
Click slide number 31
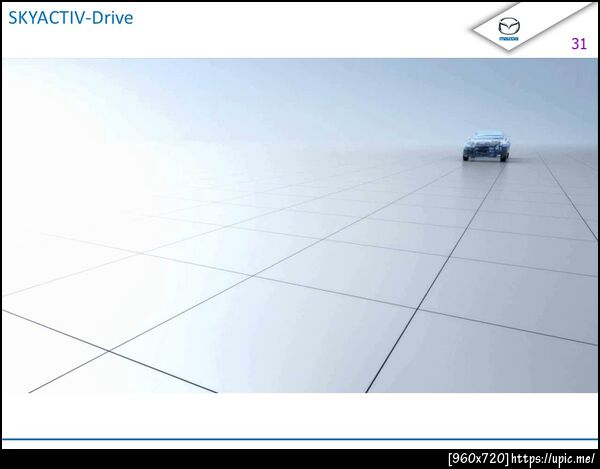(x=579, y=44)
